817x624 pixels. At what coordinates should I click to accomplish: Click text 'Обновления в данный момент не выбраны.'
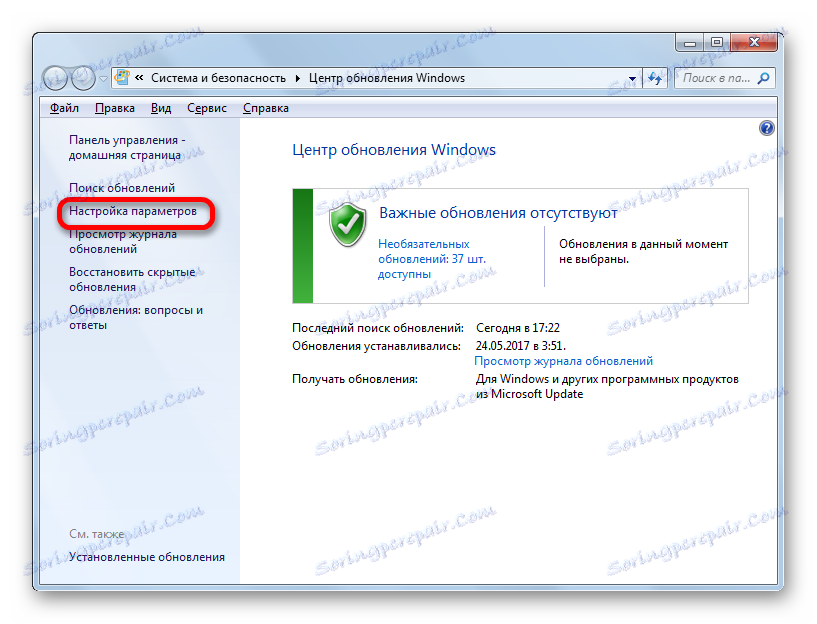[x=643, y=252]
